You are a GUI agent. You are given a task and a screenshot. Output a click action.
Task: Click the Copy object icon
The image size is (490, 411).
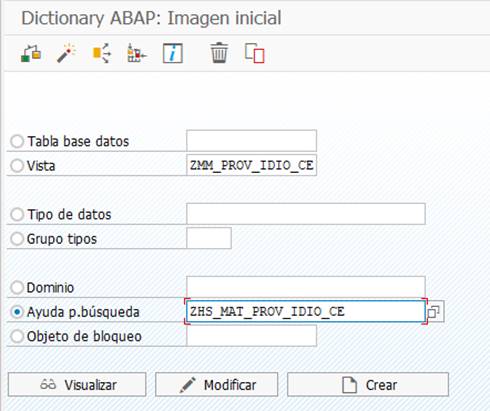click(x=255, y=53)
